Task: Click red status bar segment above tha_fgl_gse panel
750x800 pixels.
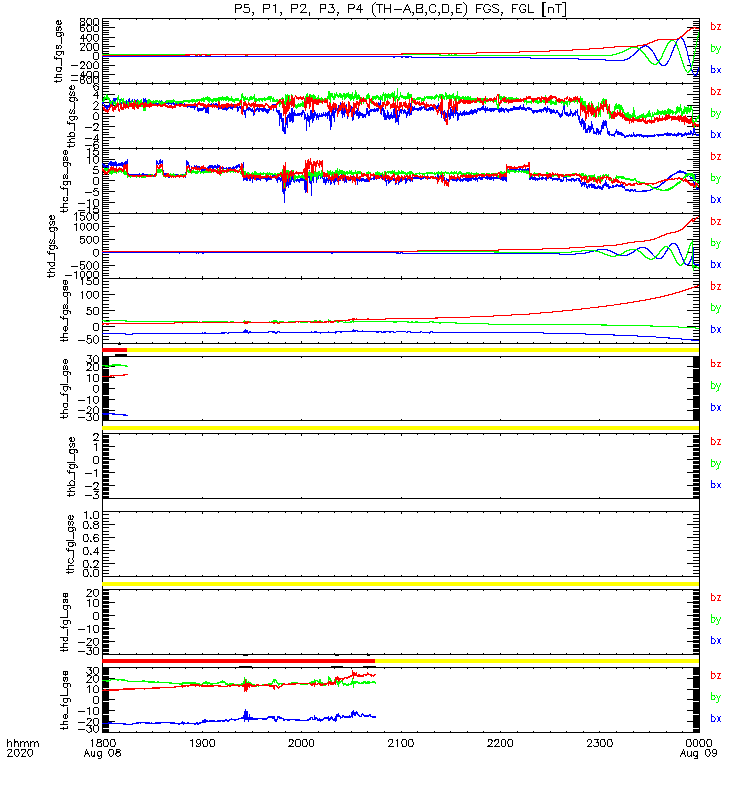Action: (115, 350)
